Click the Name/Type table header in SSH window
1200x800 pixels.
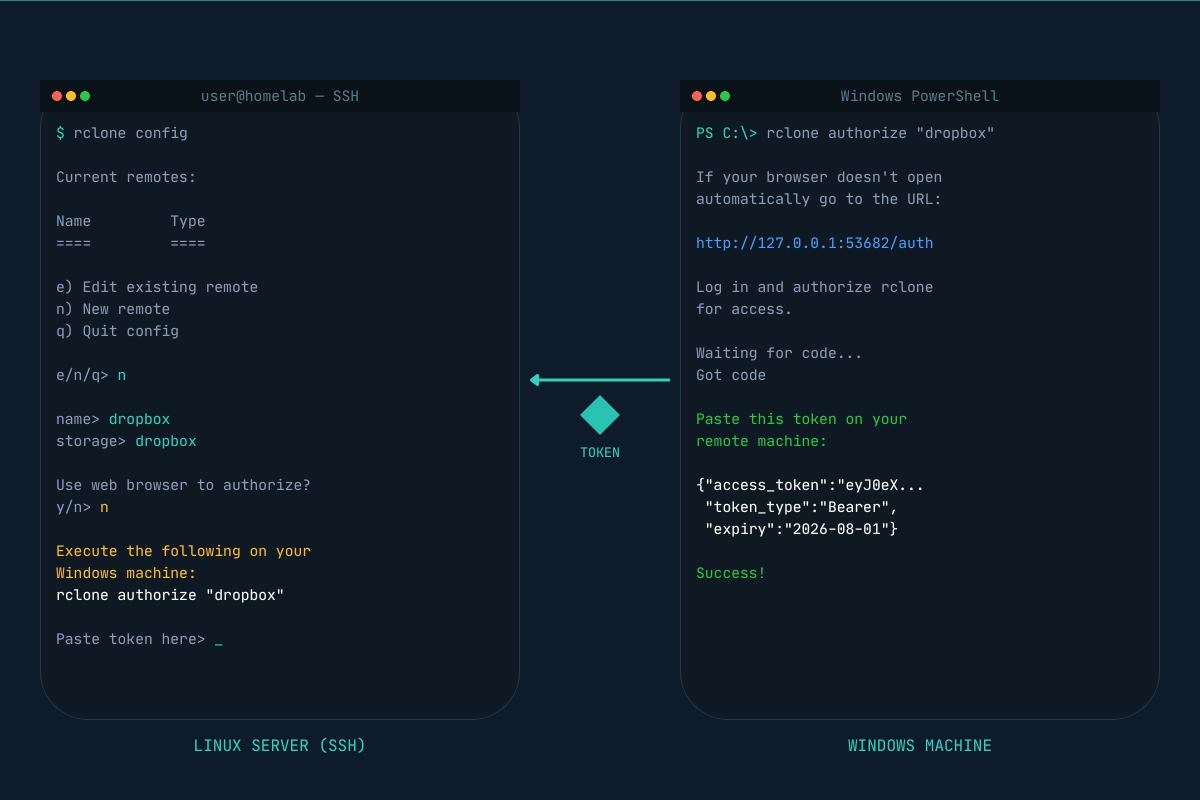tap(130, 221)
